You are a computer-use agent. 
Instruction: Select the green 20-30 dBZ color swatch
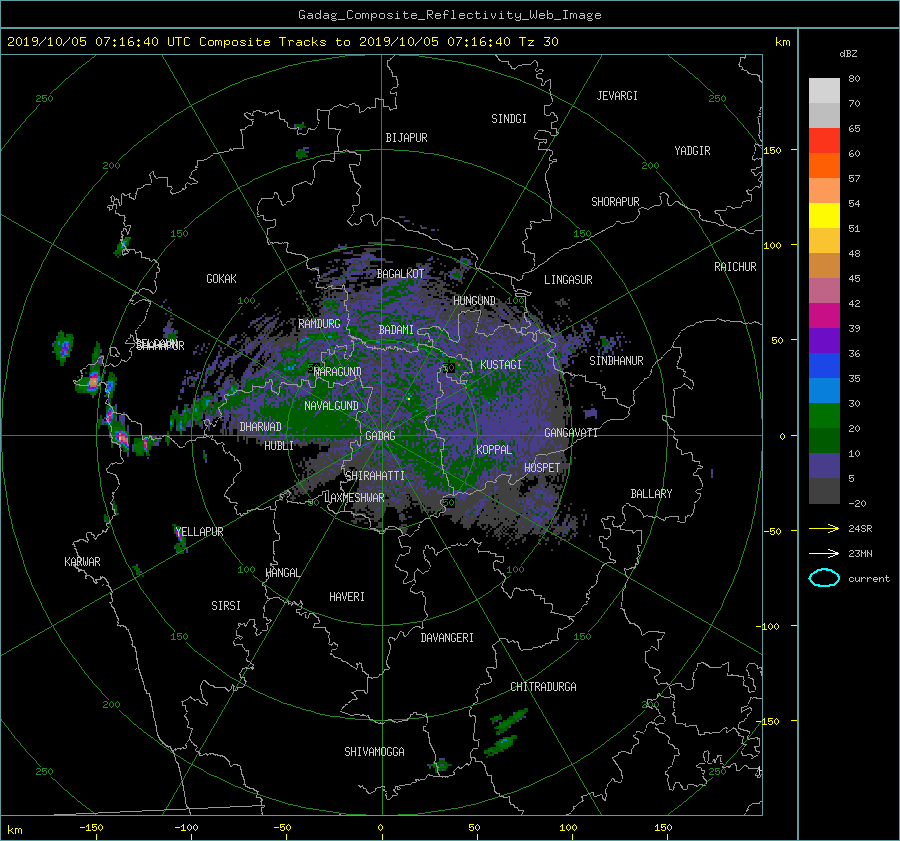coord(824,416)
